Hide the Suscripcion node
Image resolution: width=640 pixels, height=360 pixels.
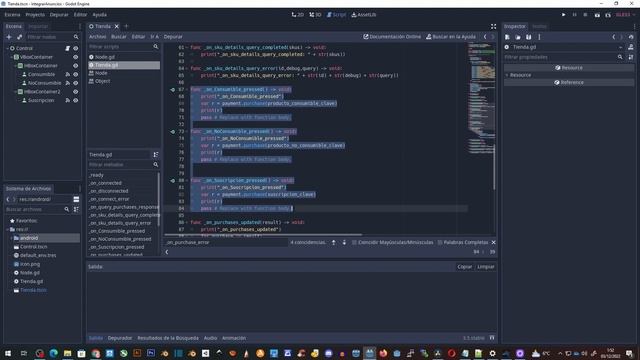tap(76, 100)
